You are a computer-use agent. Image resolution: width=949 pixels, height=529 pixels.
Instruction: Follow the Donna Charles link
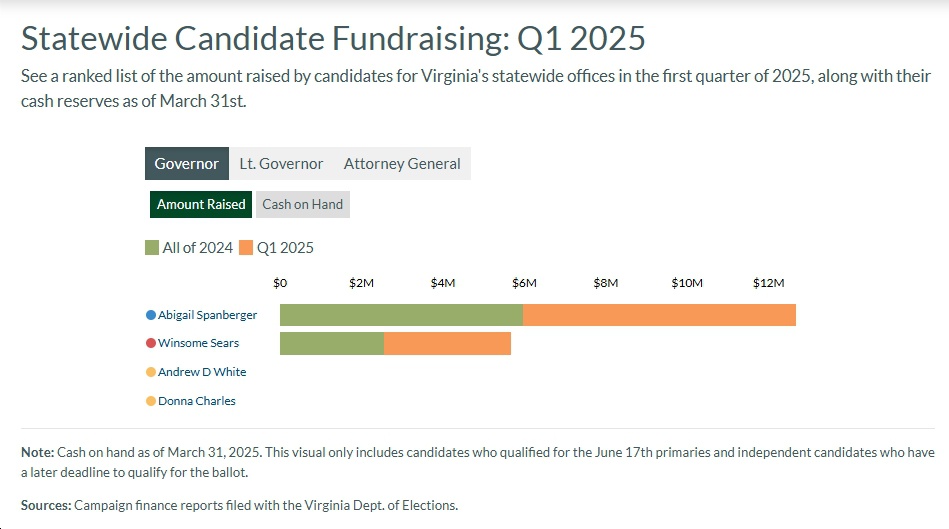197,401
